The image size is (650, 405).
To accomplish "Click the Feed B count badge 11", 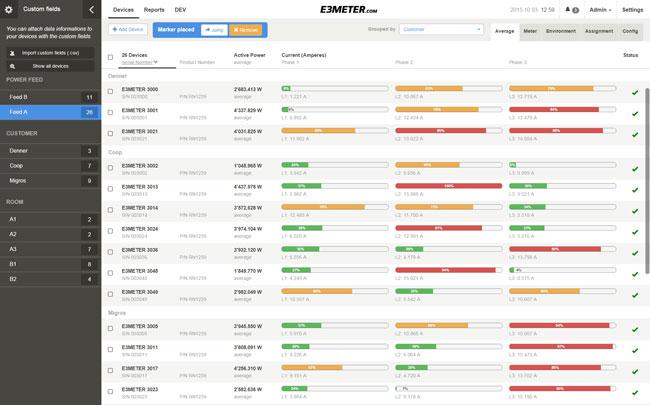I will click(90, 97).
